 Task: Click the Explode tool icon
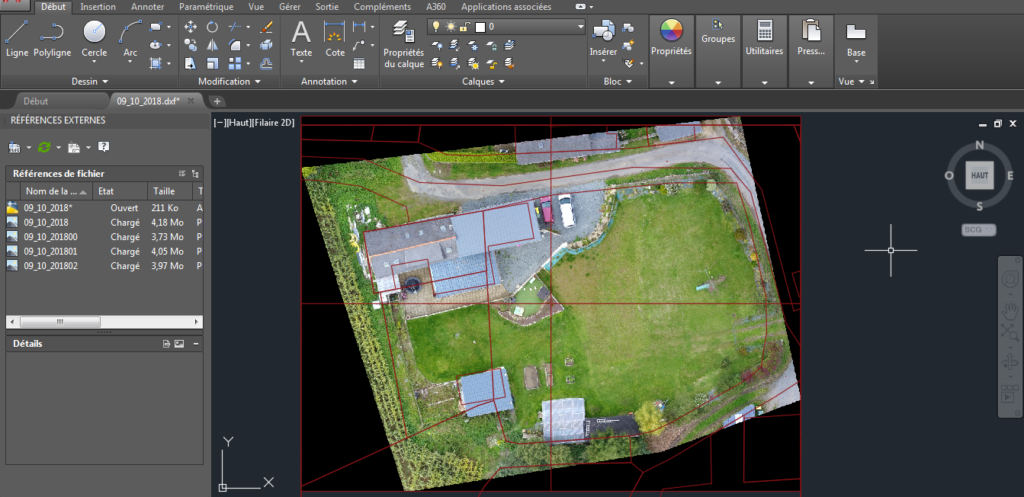(266, 45)
